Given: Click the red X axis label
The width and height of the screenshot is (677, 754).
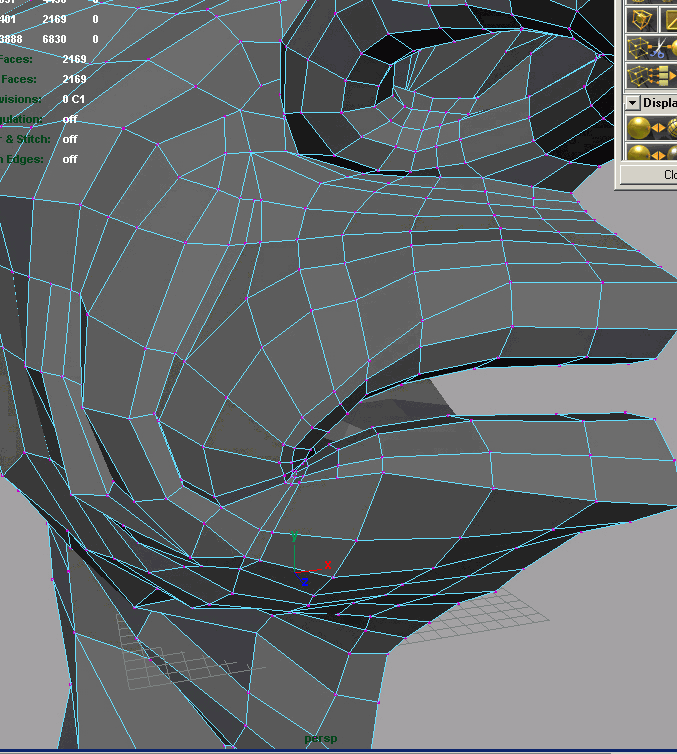Looking at the screenshot, I should click(x=327, y=566).
